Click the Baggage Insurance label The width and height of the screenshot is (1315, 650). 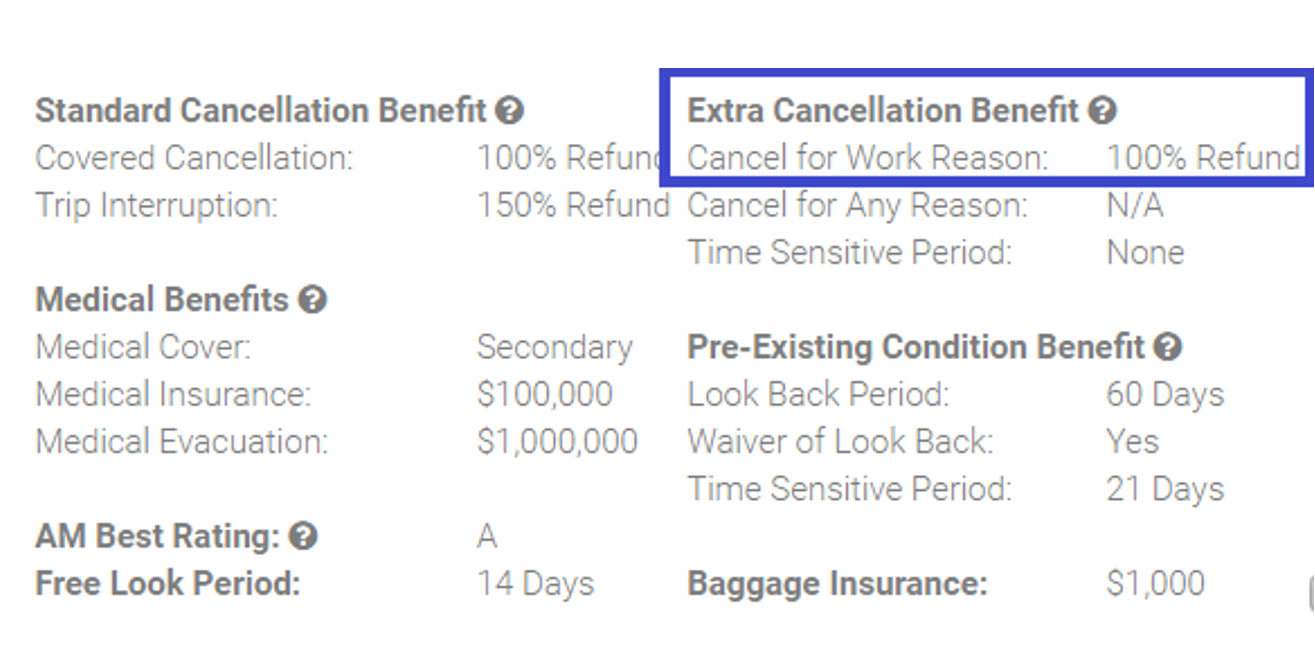tap(837, 584)
